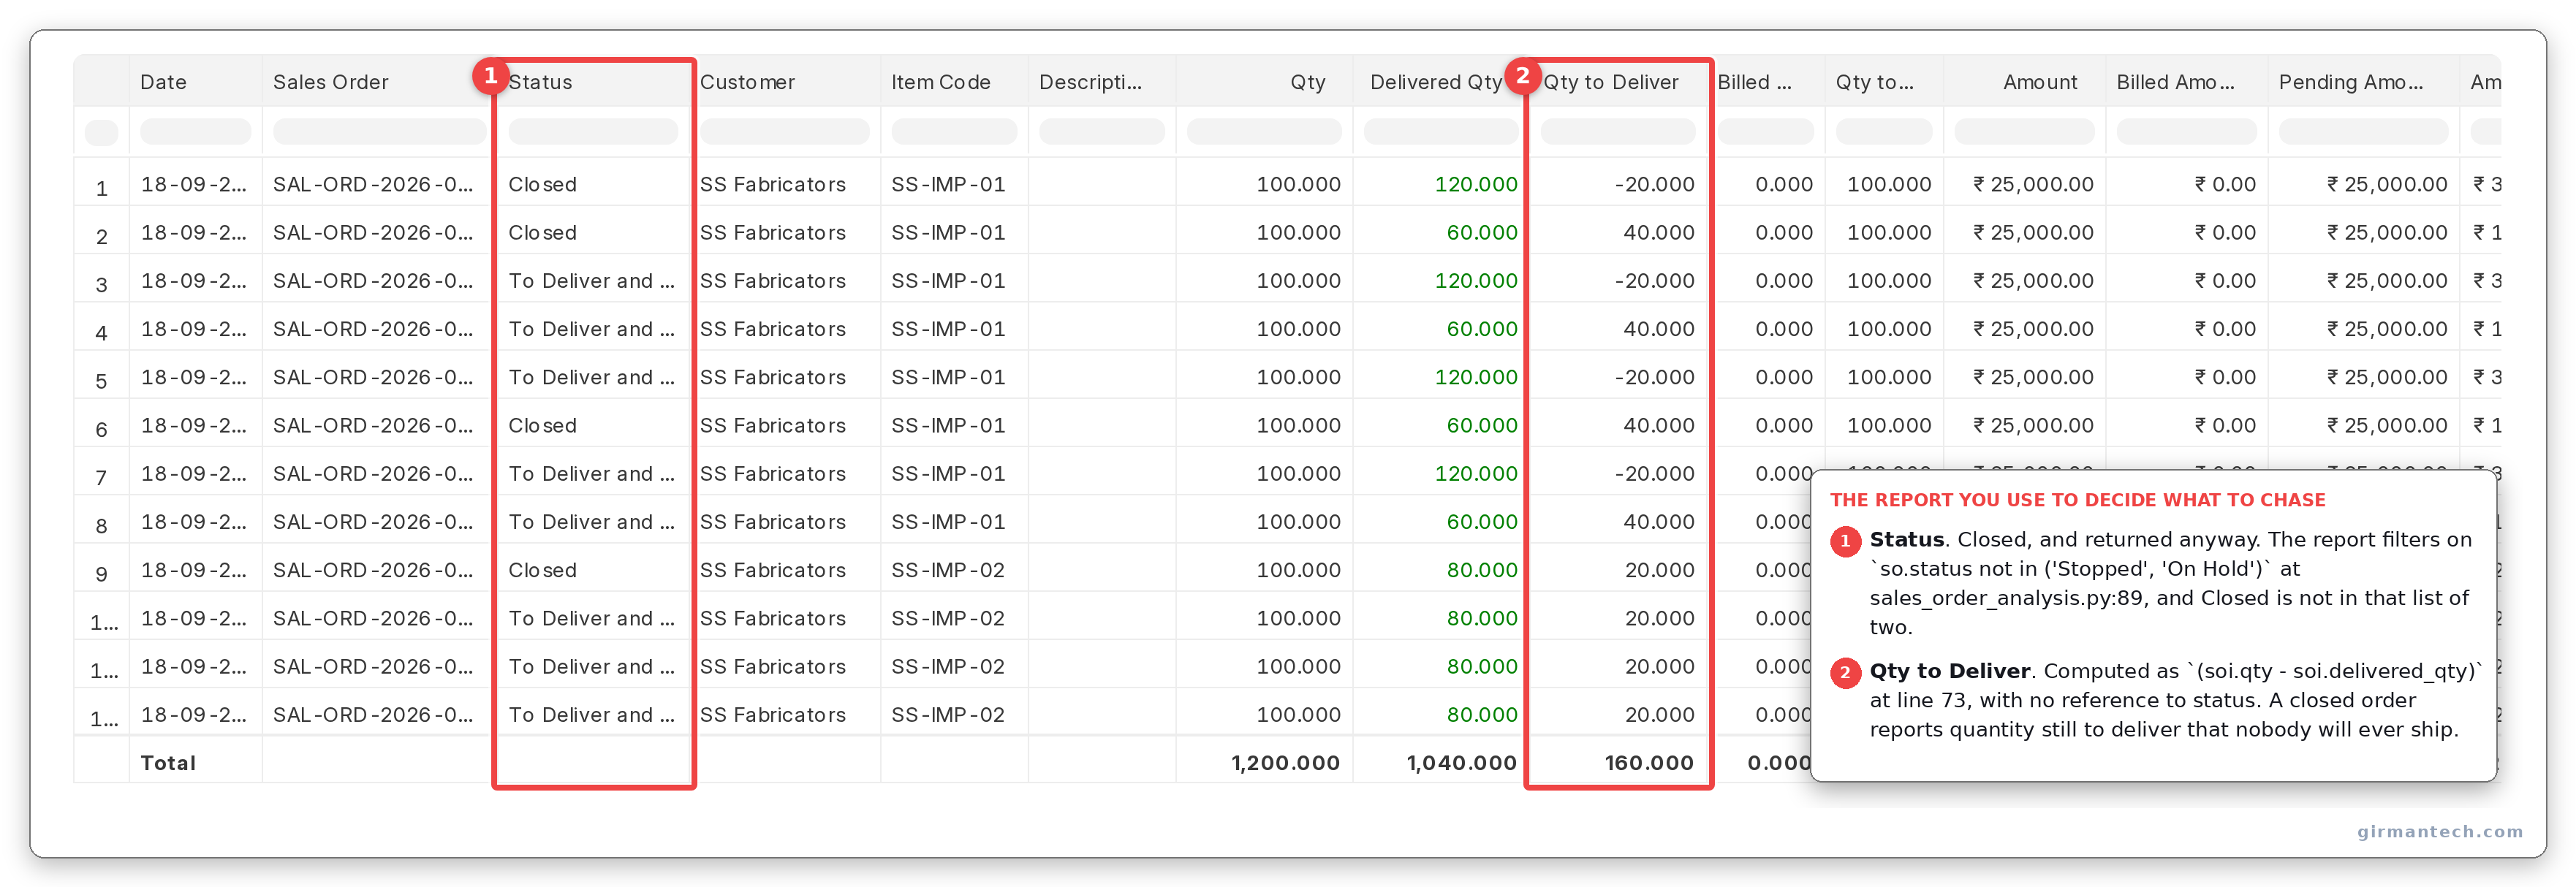The width and height of the screenshot is (2576, 887).
Task: Click the Sales Order column header
Action: 330,82
